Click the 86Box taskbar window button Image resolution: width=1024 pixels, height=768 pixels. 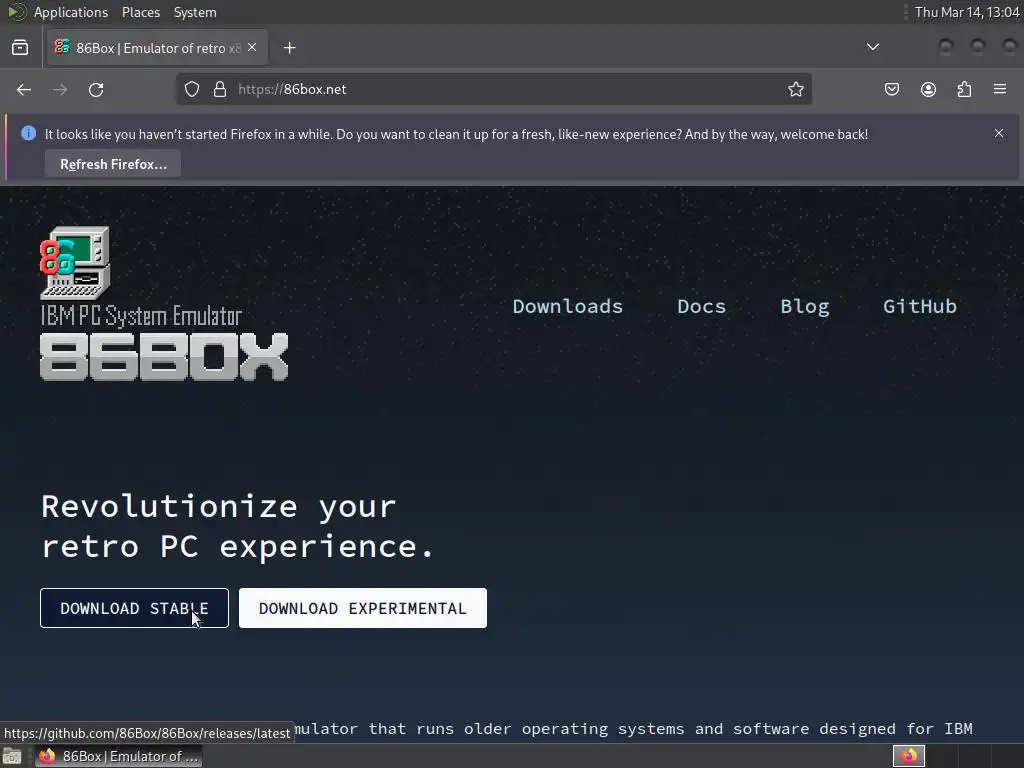tap(118, 756)
